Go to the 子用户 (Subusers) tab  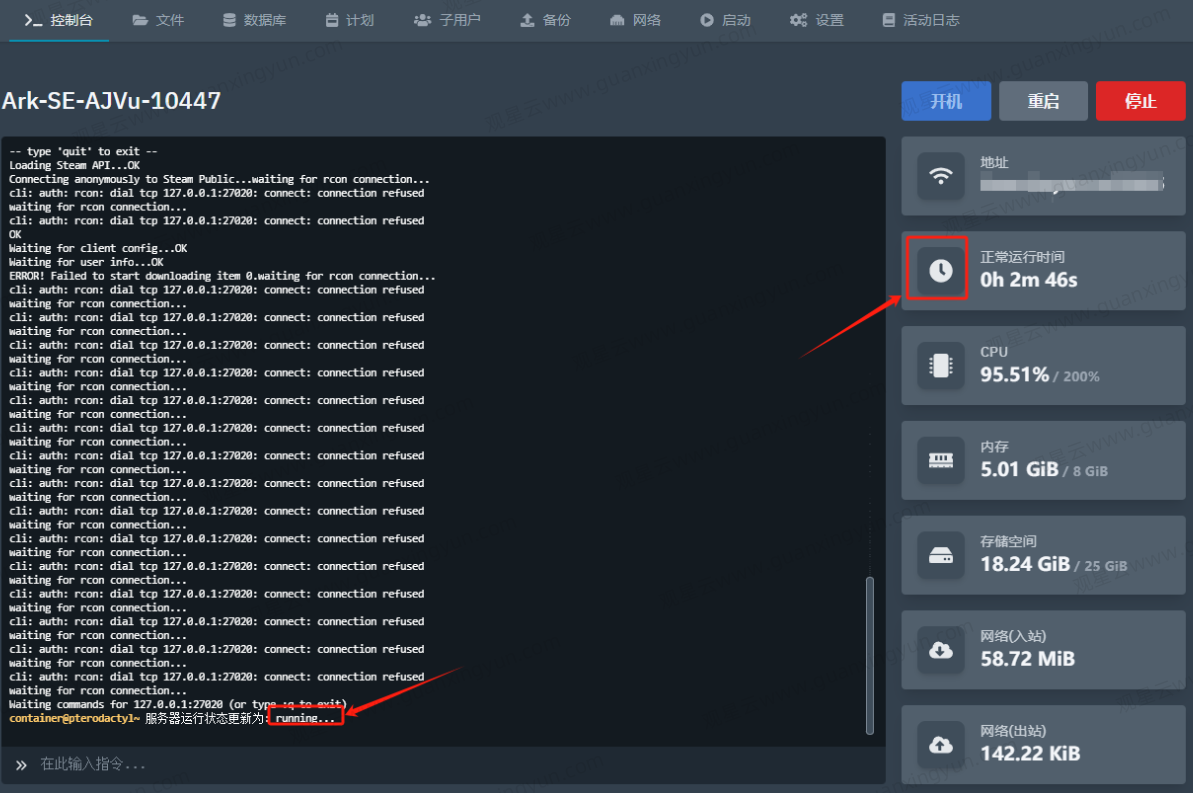coord(447,20)
